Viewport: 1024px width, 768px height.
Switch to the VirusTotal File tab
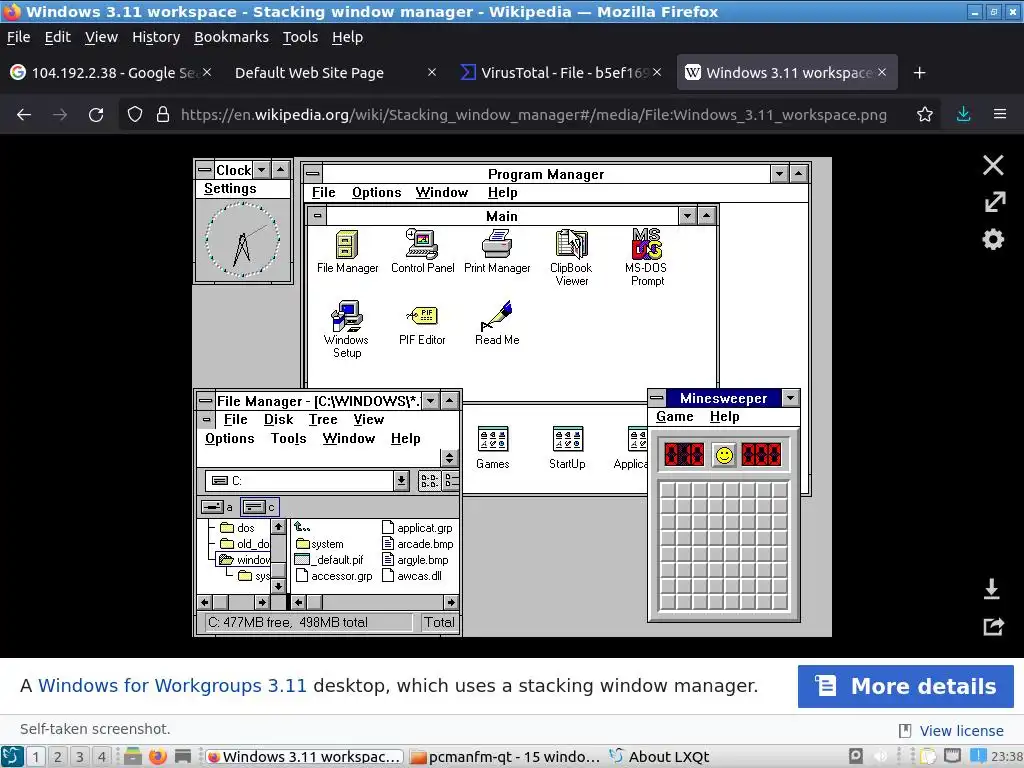pos(562,72)
